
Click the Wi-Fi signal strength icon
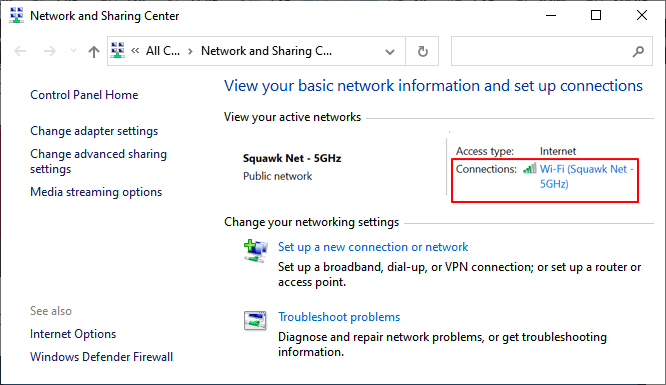pos(530,169)
